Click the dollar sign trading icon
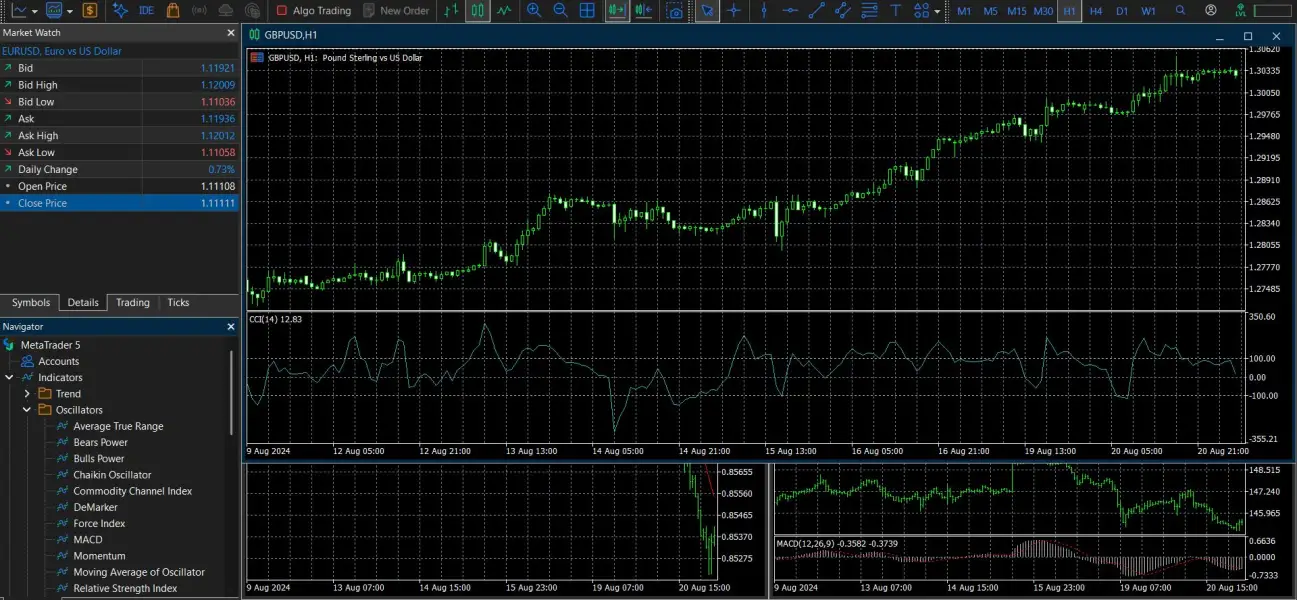1297x600 pixels. click(x=90, y=11)
